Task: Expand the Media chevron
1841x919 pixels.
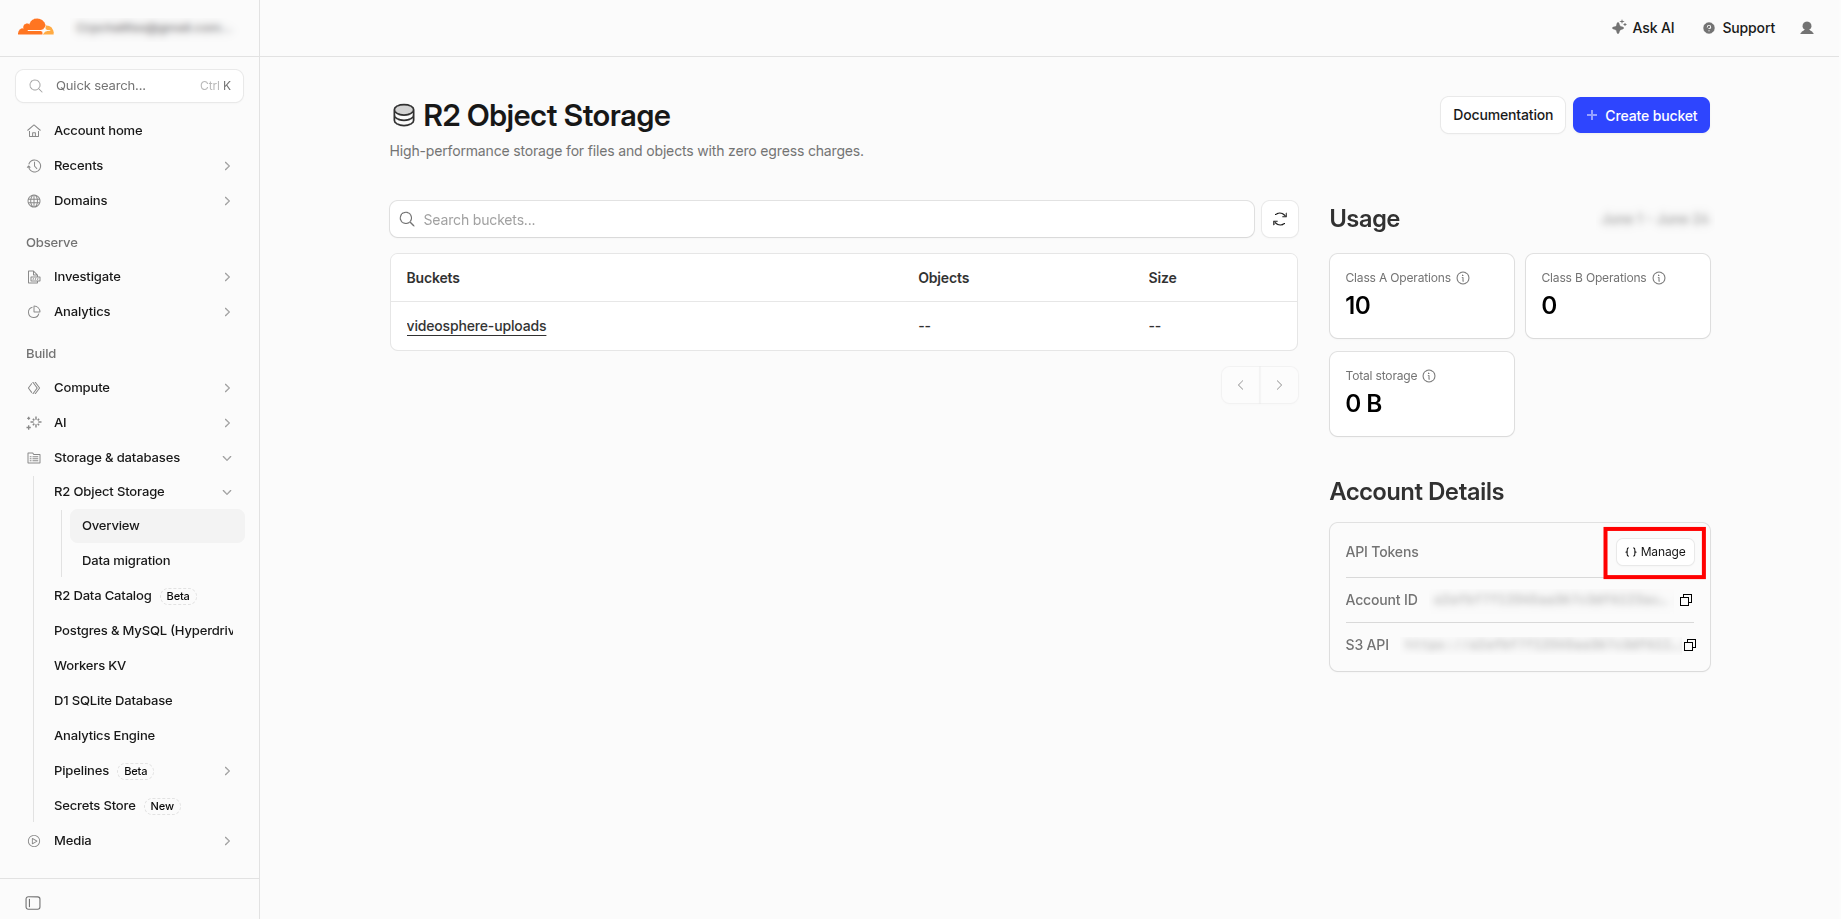Action: pyautogui.click(x=227, y=841)
